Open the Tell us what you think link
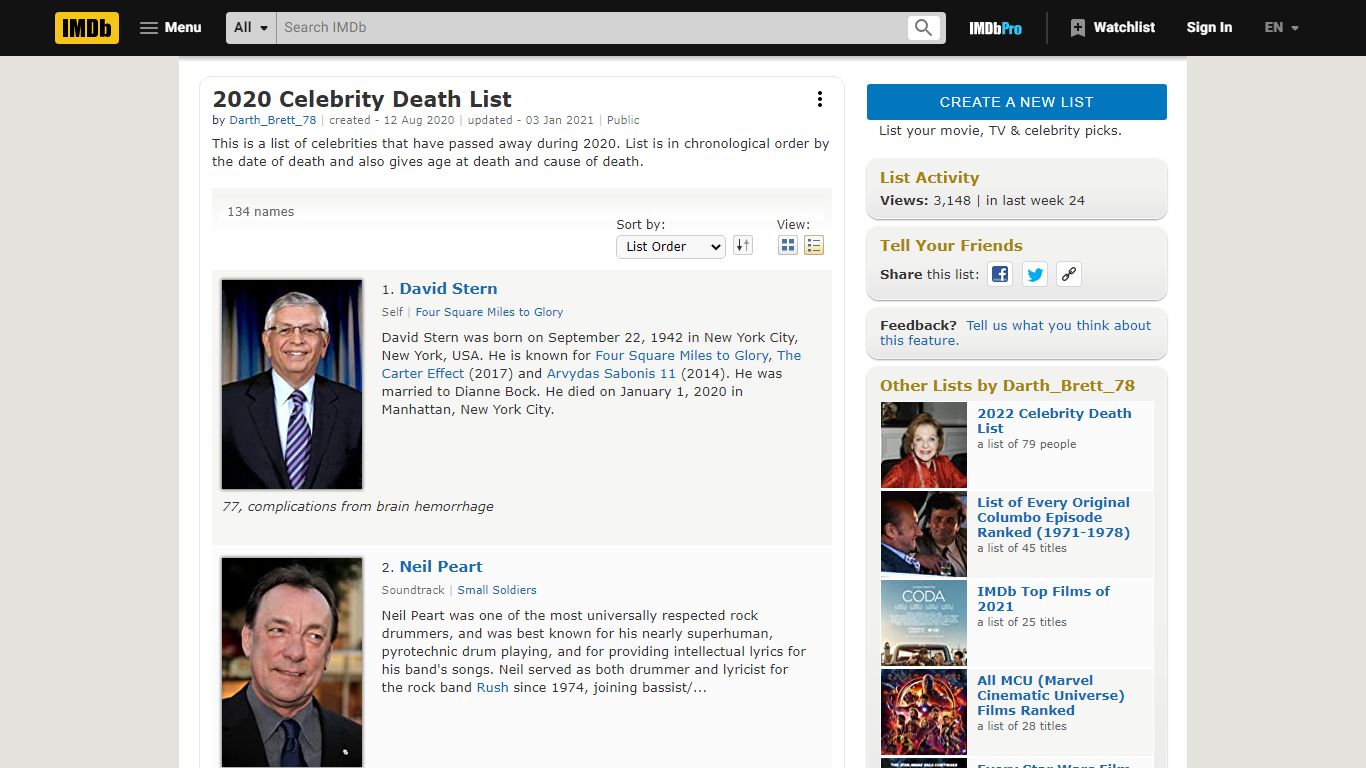 (x=1015, y=333)
